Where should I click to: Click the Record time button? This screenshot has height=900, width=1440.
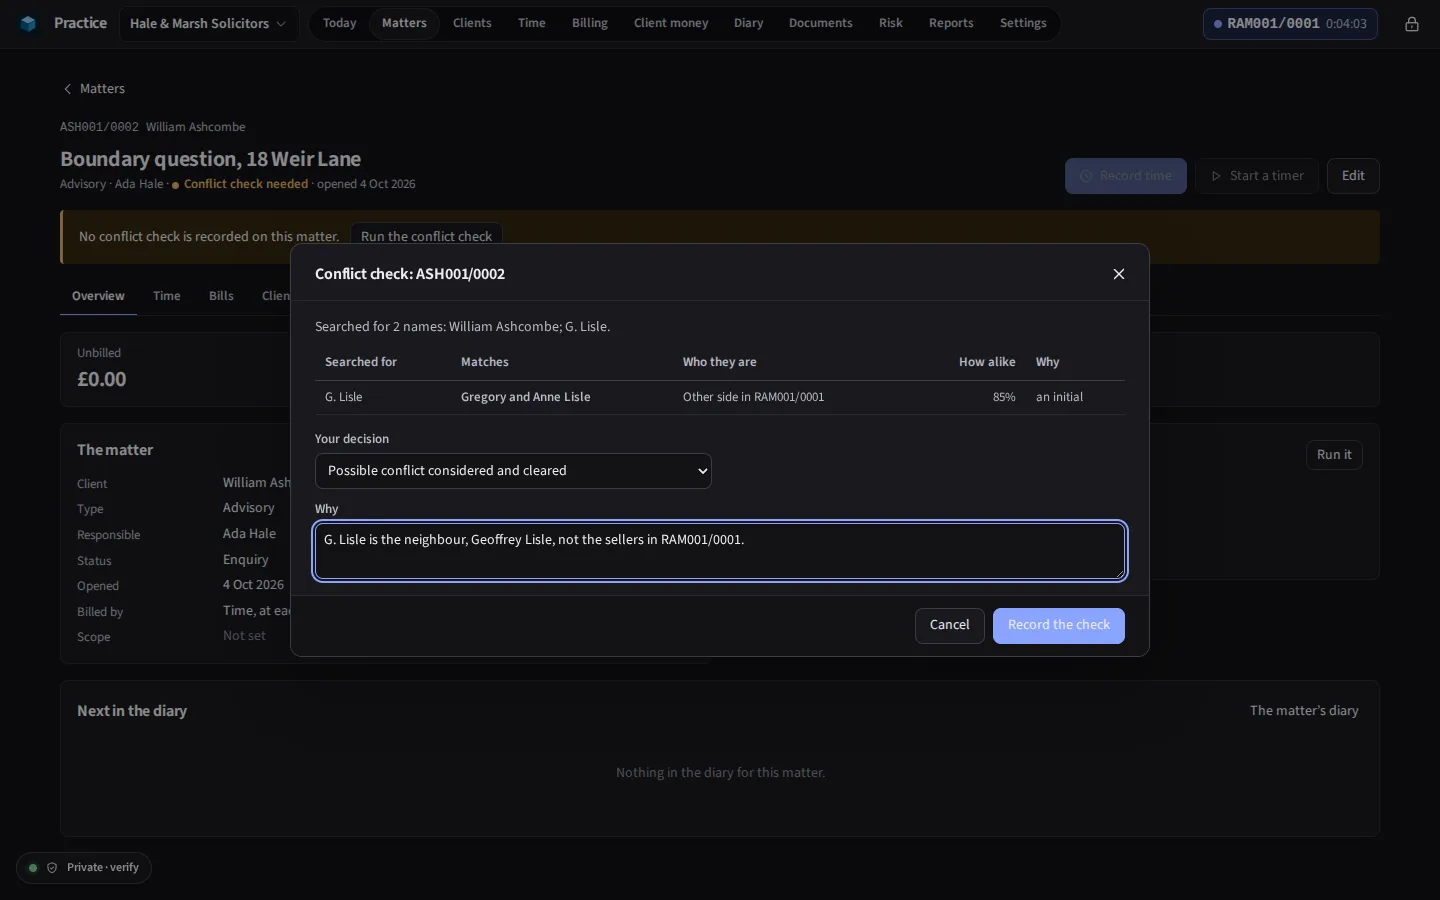click(1126, 176)
